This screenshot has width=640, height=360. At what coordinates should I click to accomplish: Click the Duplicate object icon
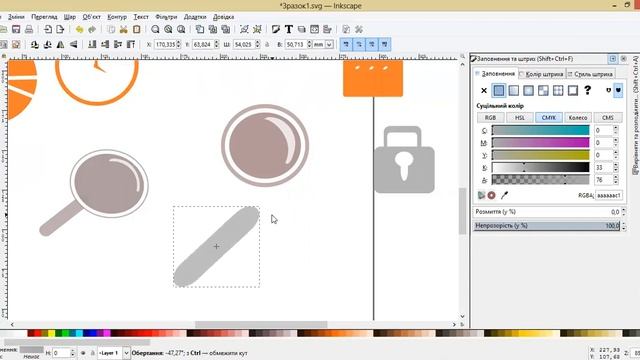[200, 29]
